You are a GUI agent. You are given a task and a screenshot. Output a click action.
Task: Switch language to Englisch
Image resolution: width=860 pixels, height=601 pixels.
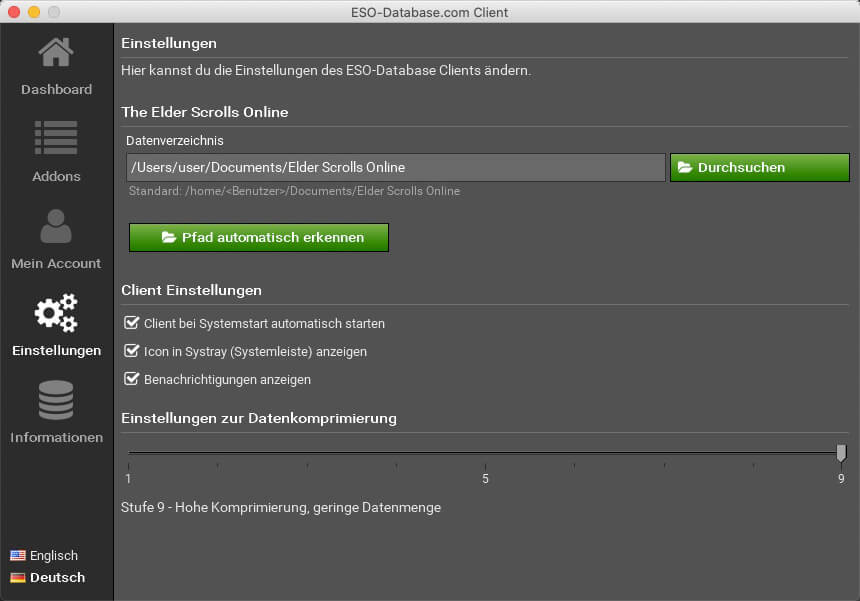pos(54,555)
